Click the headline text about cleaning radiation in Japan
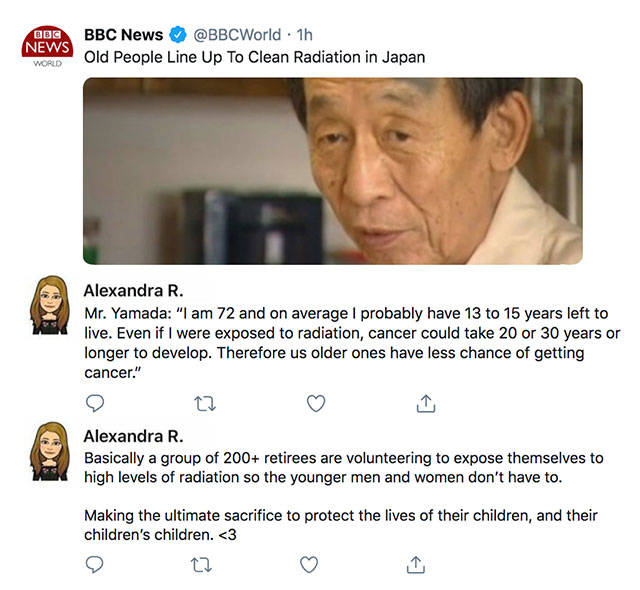Screen dimensions: 640x590 pos(254,57)
